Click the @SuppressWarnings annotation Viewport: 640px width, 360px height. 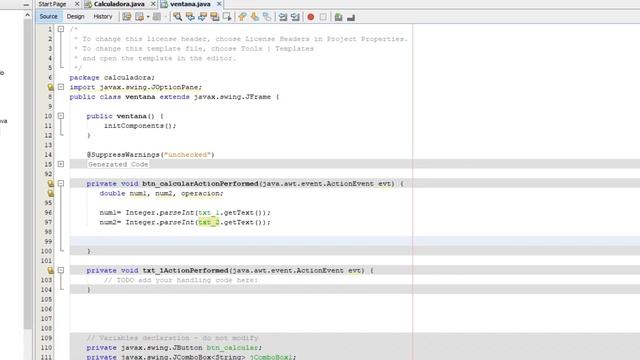click(151, 155)
